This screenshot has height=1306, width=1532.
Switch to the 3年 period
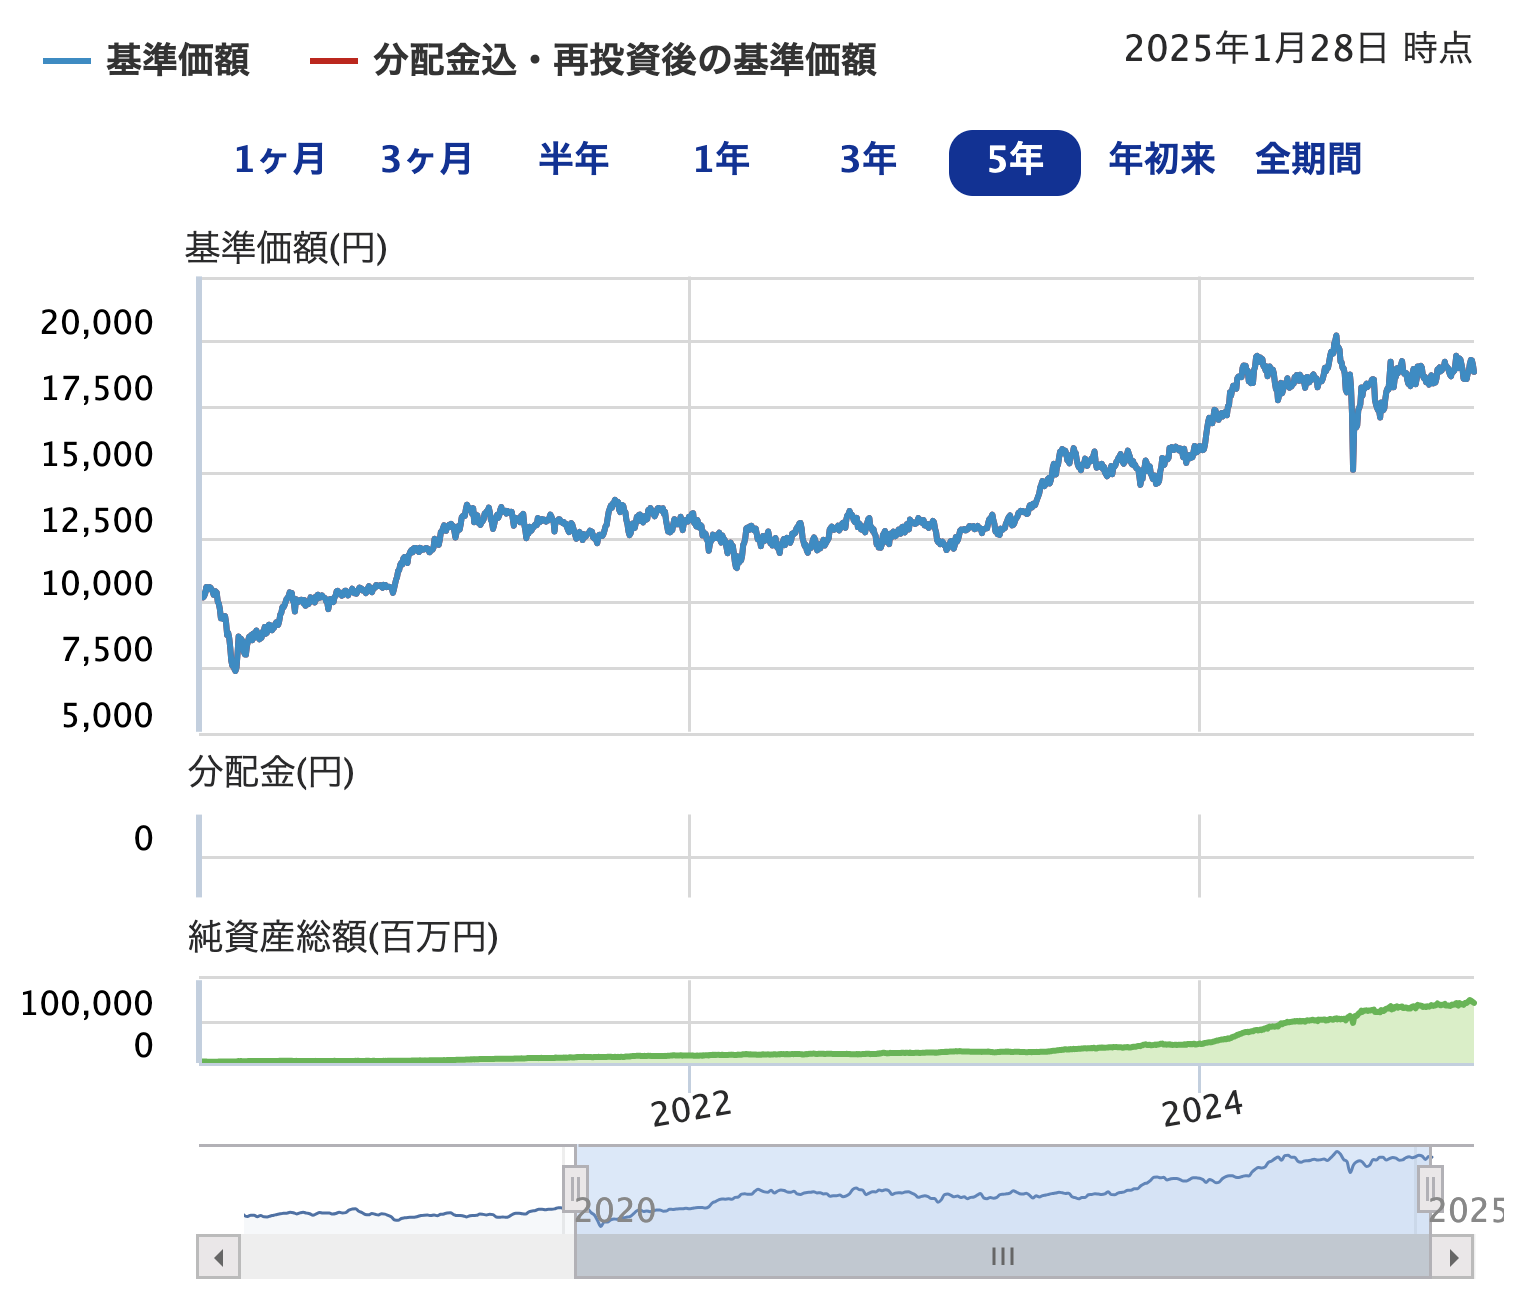pyautogui.click(x=867, y=160)
